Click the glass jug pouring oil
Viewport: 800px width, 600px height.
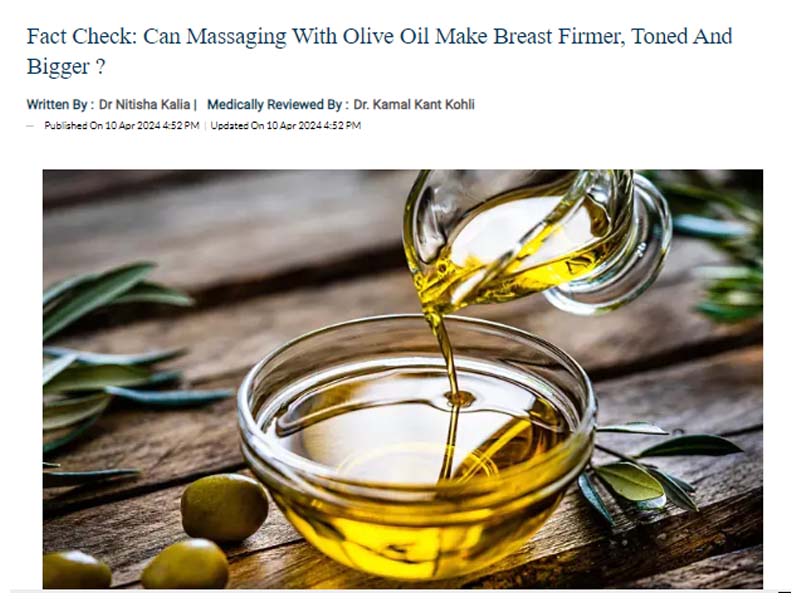(x=536, y=240)
